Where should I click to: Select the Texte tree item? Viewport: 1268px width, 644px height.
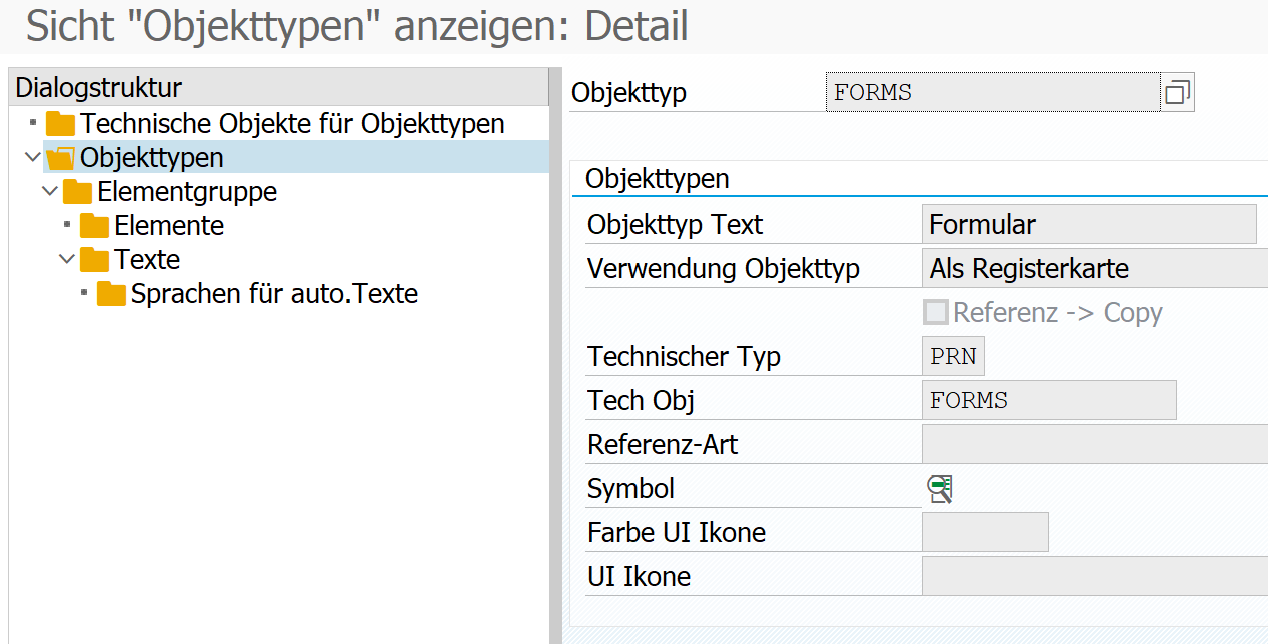pyautogui.click(x=147, y=260)
